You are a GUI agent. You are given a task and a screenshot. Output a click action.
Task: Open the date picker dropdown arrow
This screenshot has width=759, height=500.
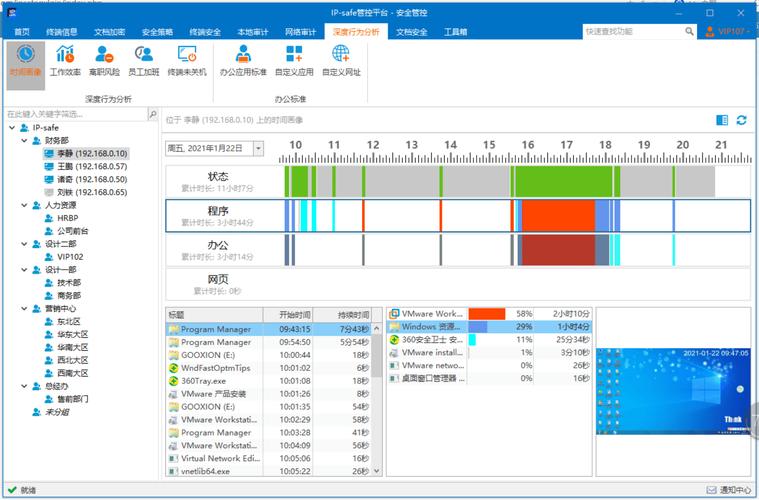pos(258,148)
